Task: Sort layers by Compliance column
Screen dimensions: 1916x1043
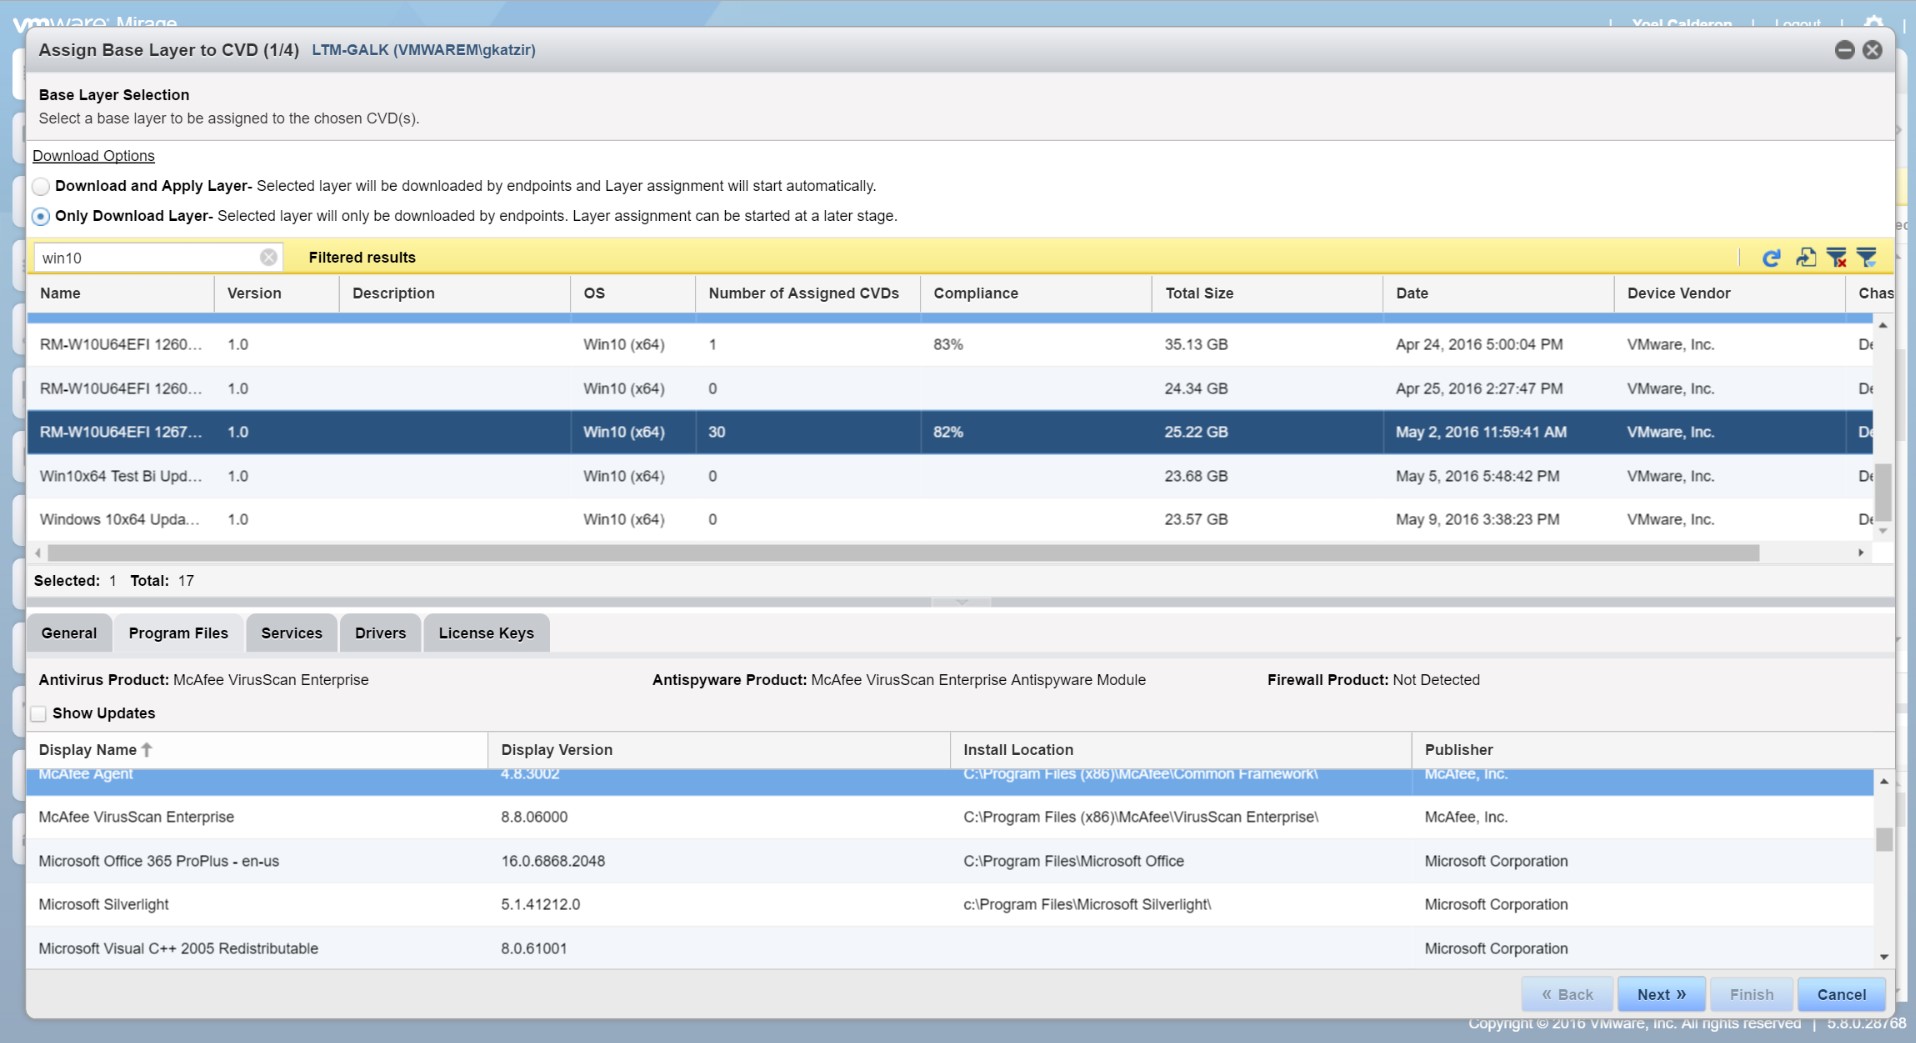Action: (1036, 293)
